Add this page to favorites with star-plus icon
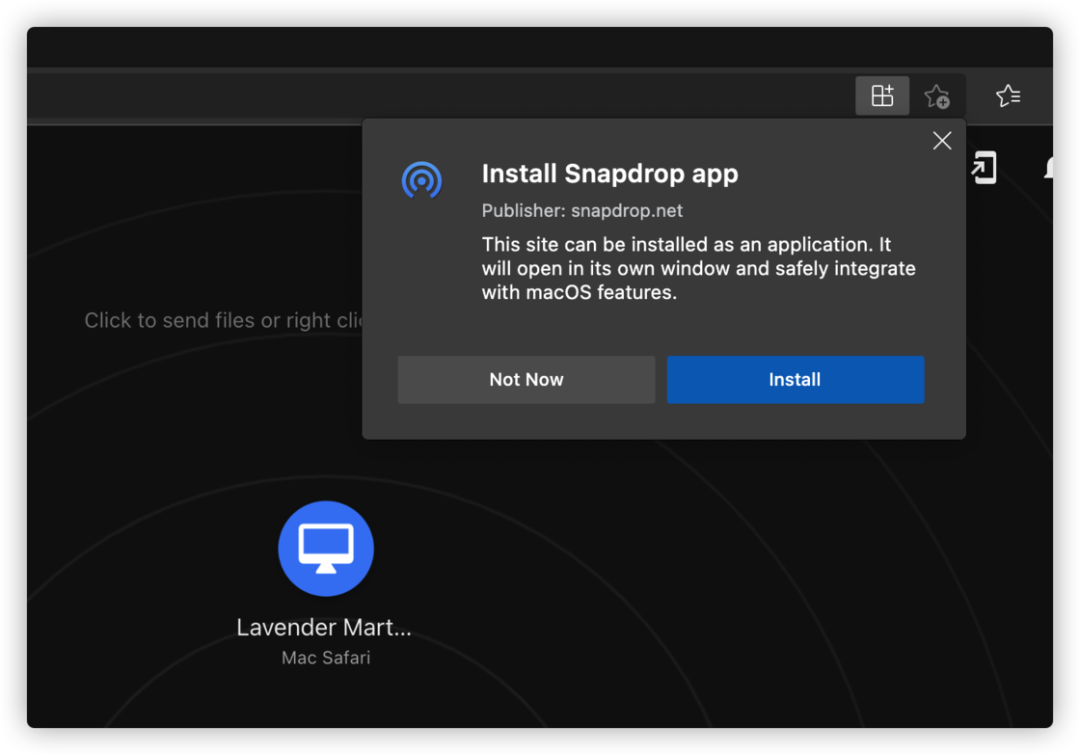Viewport: 1080px width, 755px height. [936, 96]
